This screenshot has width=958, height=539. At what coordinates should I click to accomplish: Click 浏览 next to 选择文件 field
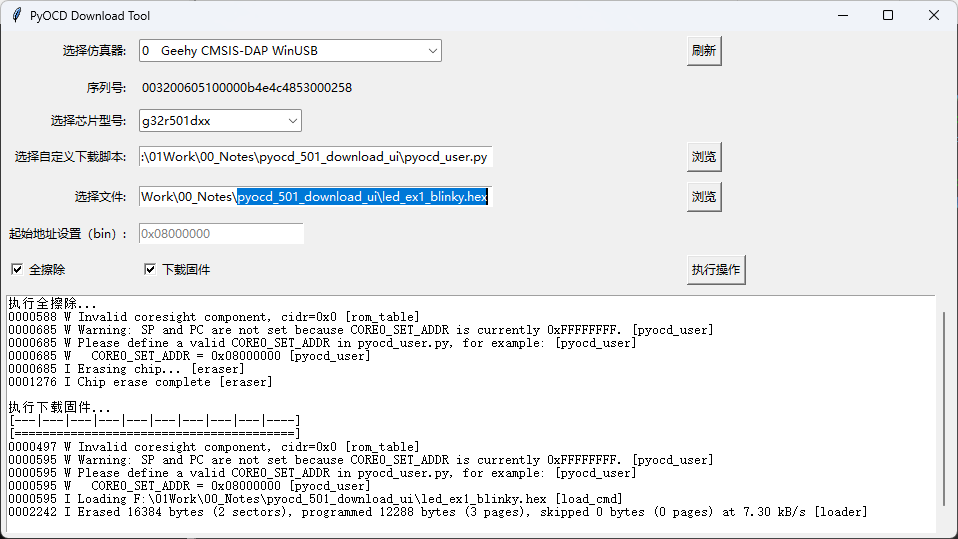coord(704,197)
